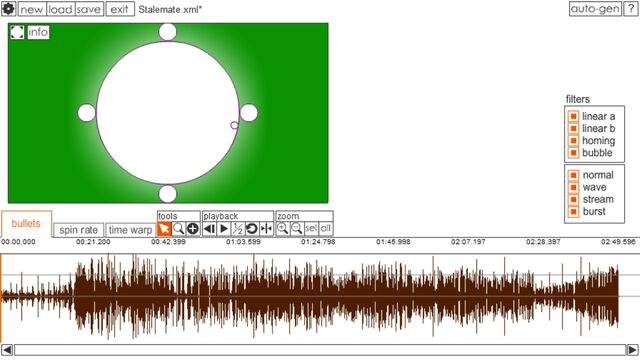640x360 pixels.
Task: Click the Stalemate.xml* file name
Action: point(170,9)
